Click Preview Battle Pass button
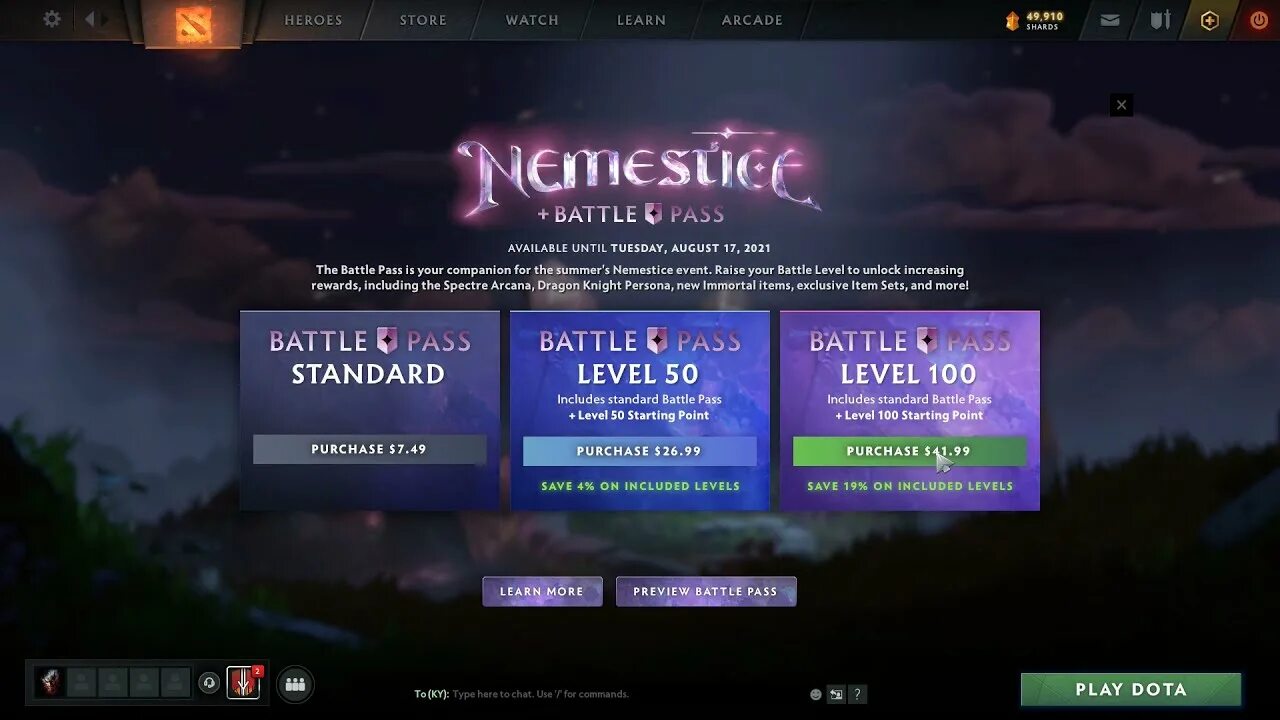 click(x=706, y=591)
